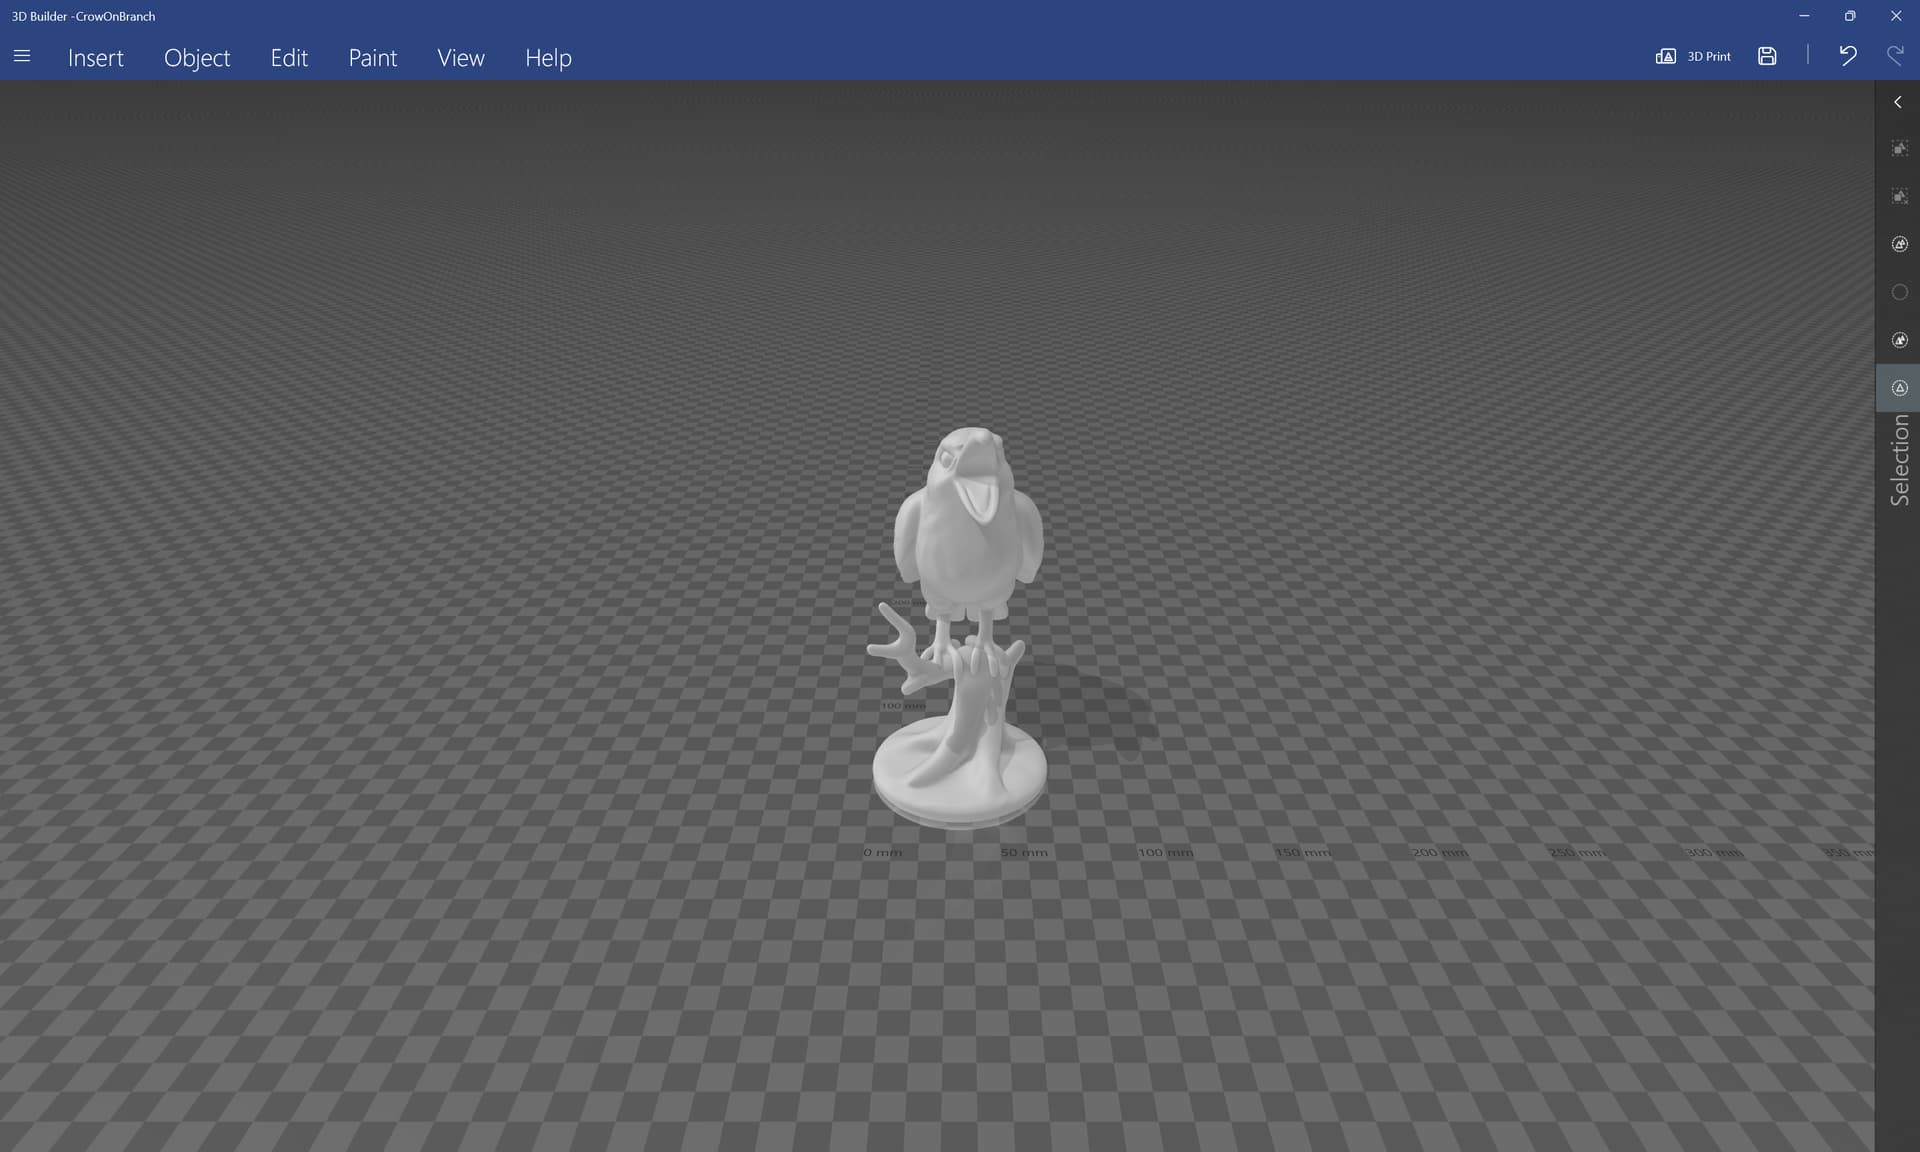
Task: Click the dashed-circle shapes icon with plus
Action: (1899, 244)
